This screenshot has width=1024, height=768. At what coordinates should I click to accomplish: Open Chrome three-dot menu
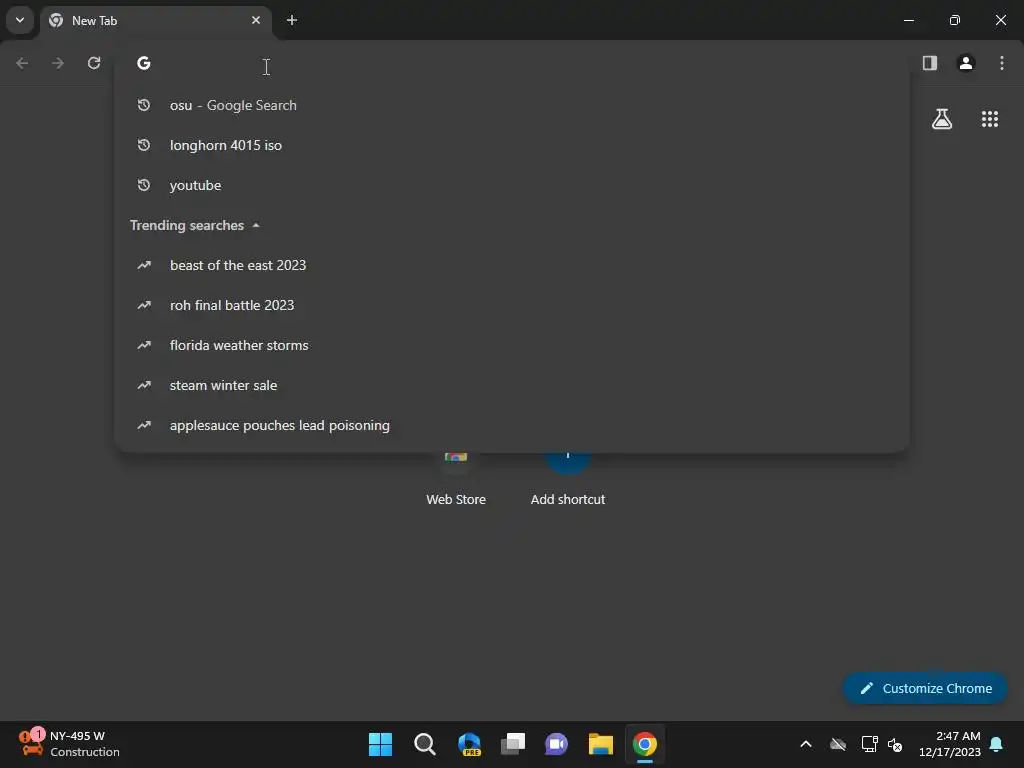tap(1002, 63)
